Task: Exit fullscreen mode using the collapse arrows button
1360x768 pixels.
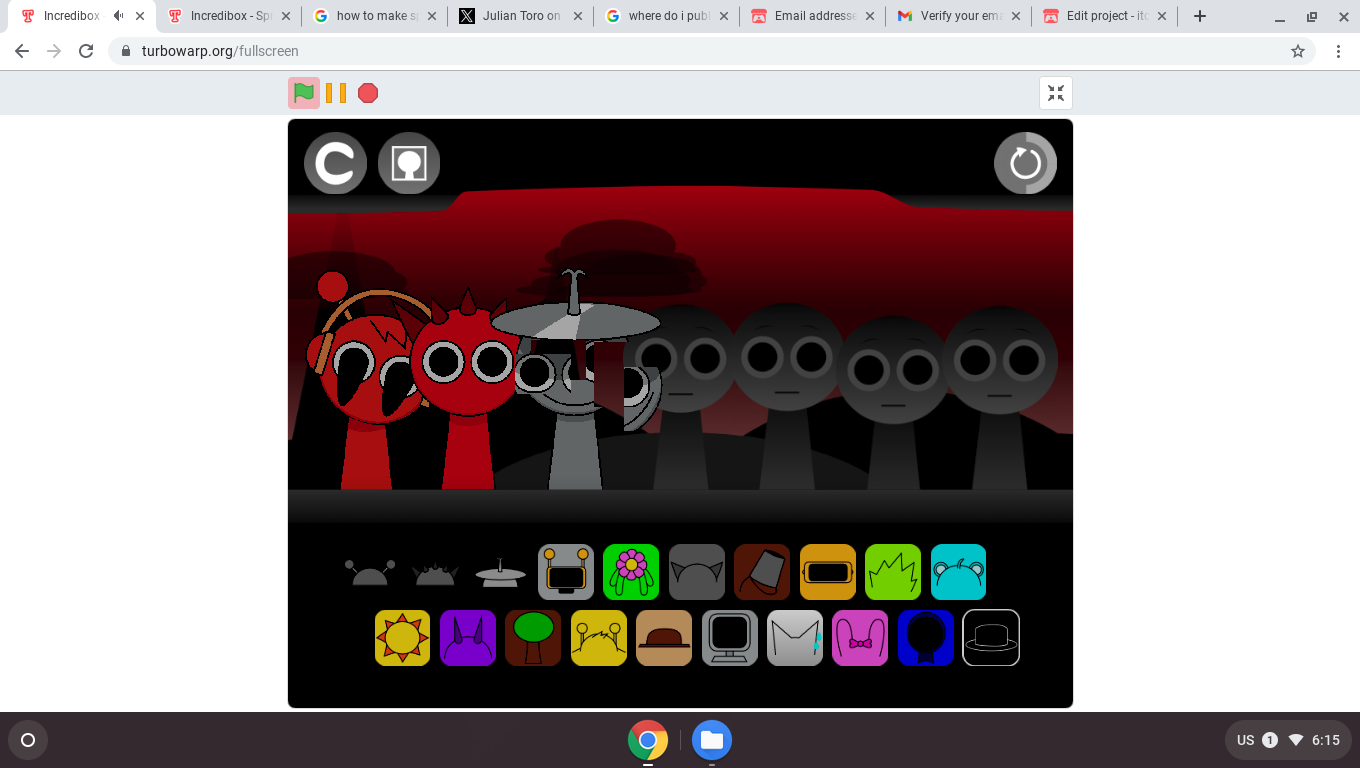Action: (1056, 93)
